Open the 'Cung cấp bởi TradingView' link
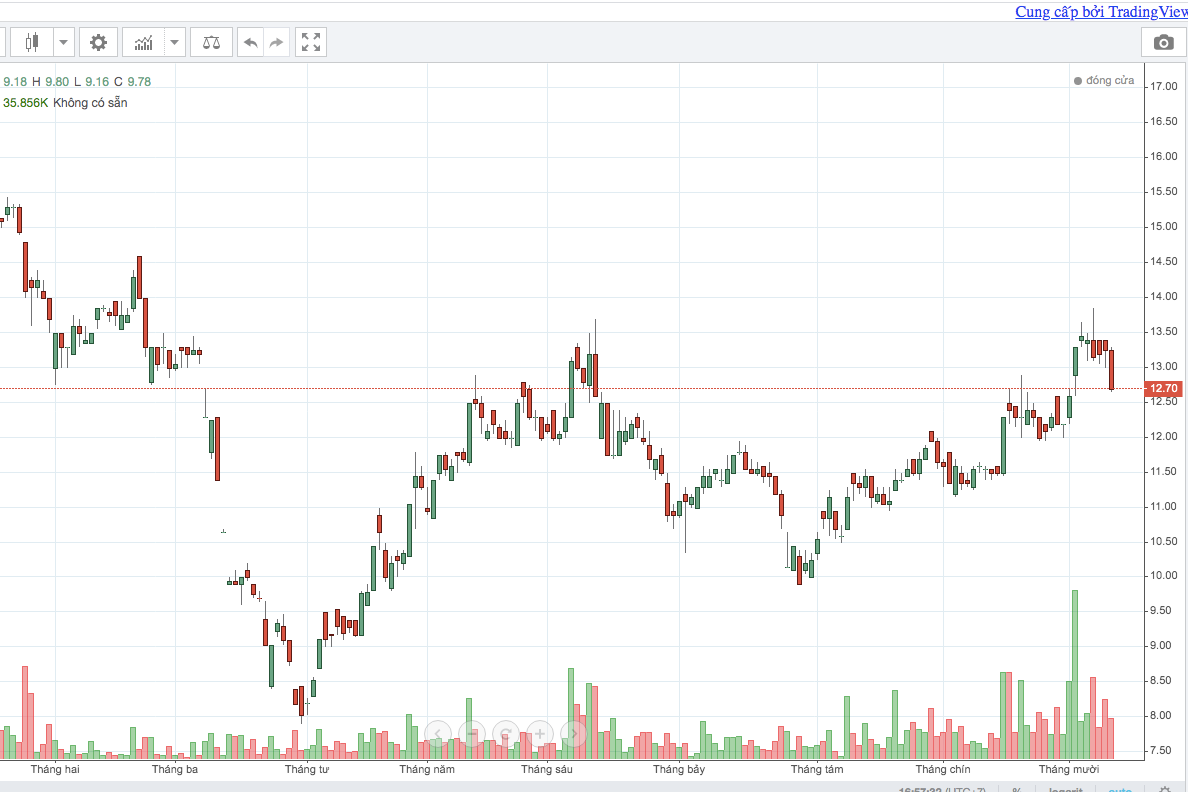Screen dimensions: 1188x792 coord(1101,11)
